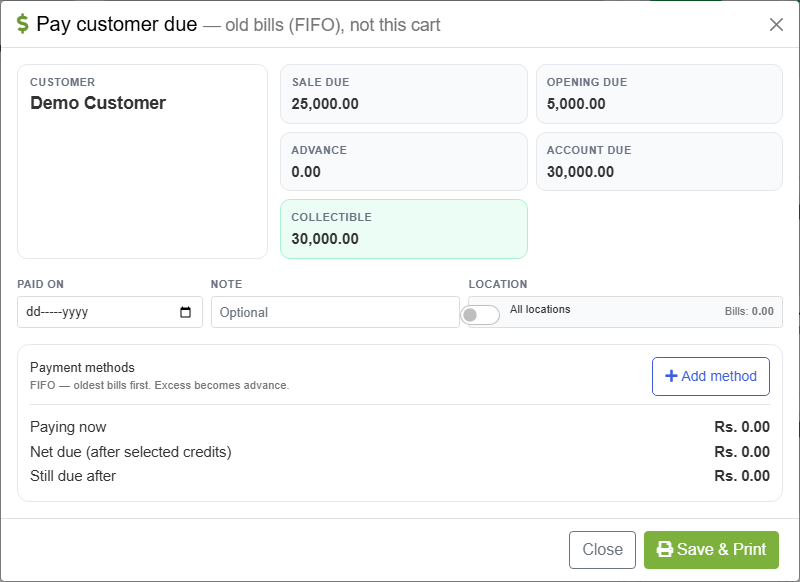Click the Demo Customer name
Screen dimensions: 800x582
point(98,103)
